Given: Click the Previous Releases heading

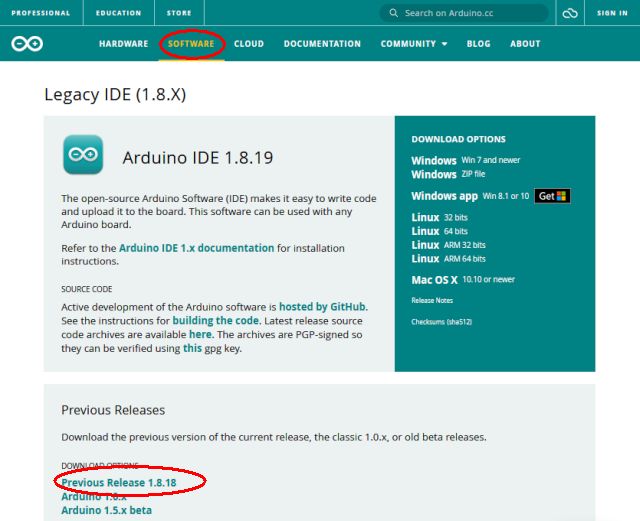Looking at the screenshot, I should pos(113,410).
